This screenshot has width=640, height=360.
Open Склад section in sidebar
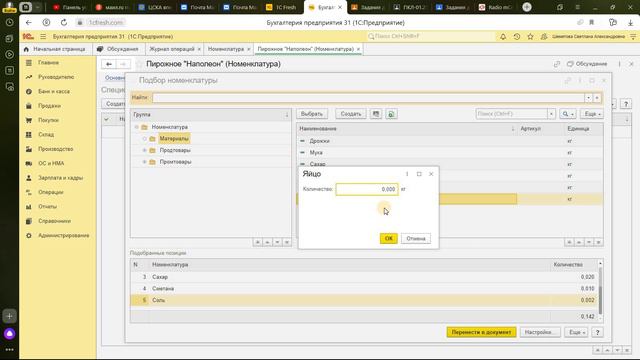click(x=46, y=135)
